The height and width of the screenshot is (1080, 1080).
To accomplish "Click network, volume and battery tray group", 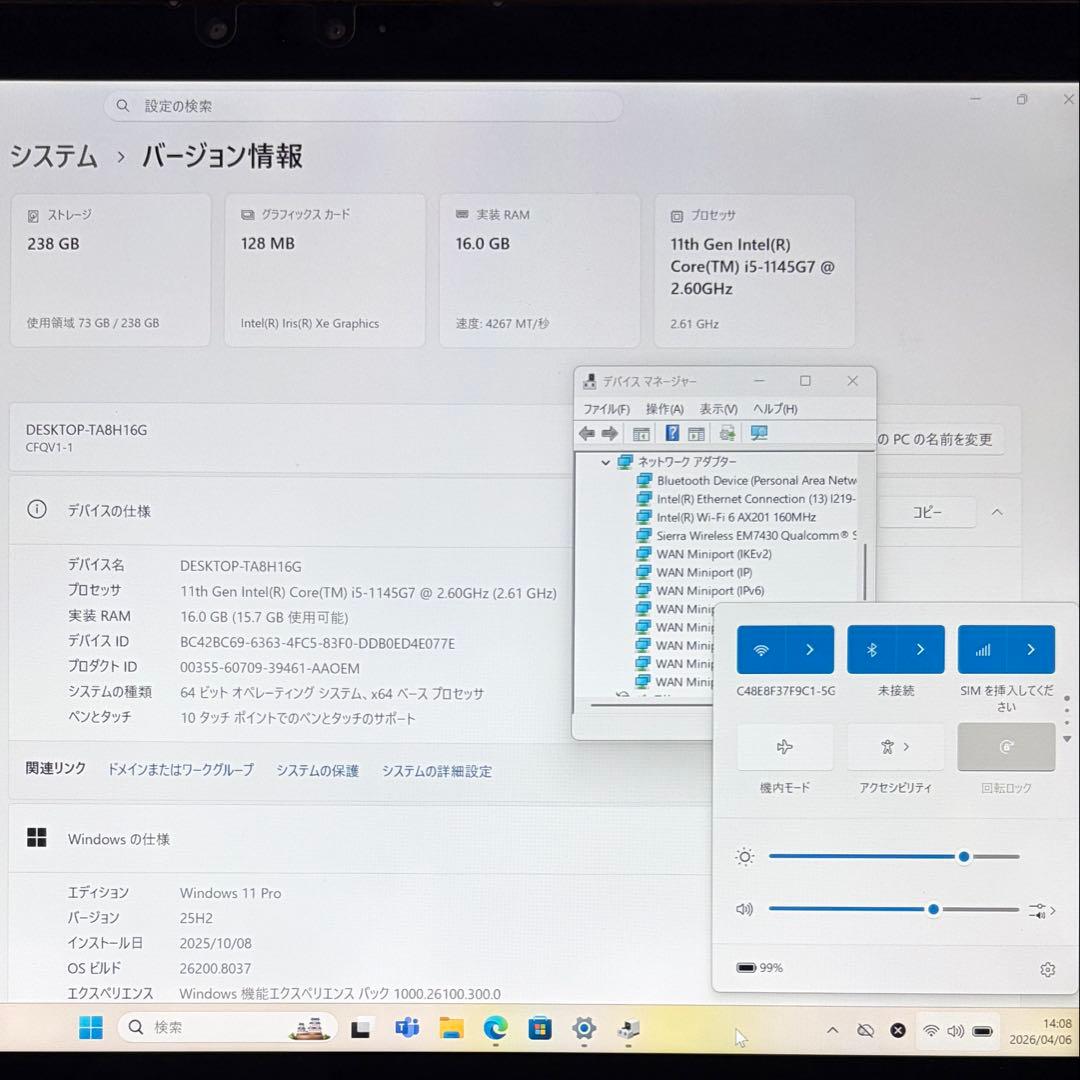I will point(957,1031).
